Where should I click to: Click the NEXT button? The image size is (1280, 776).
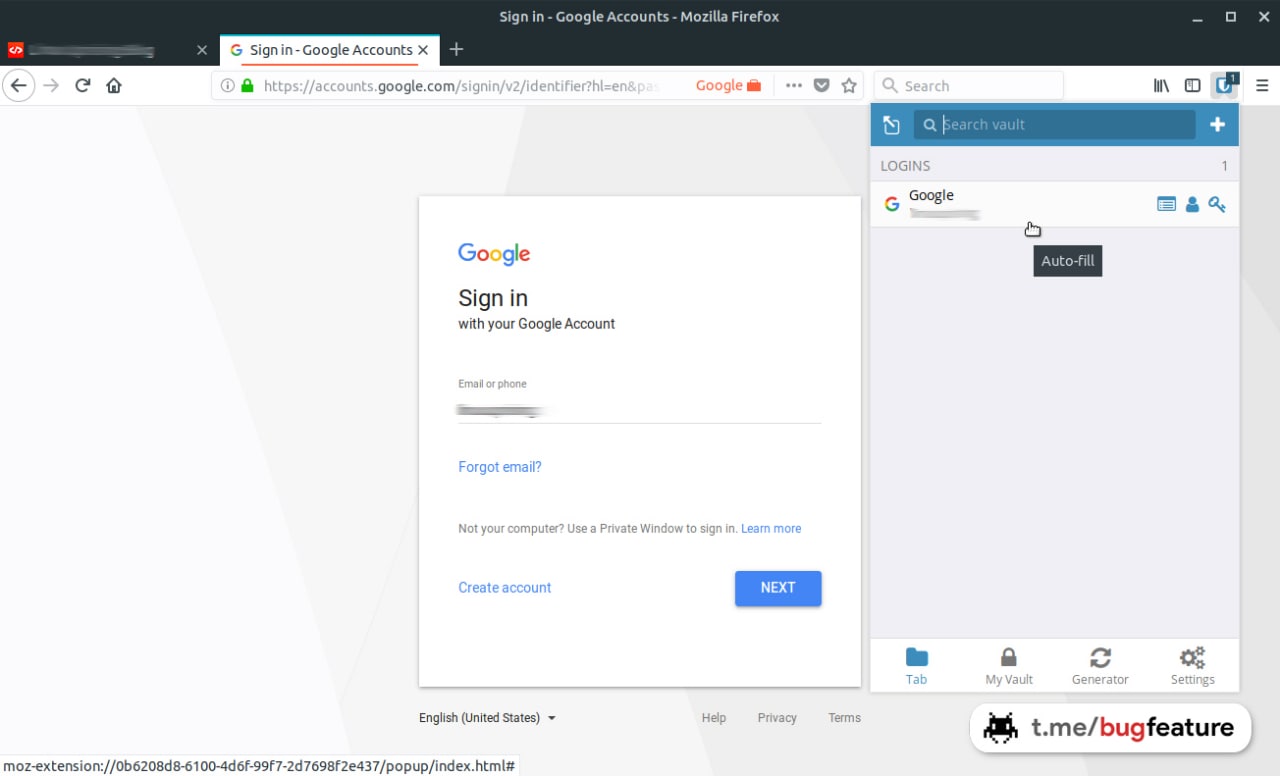tap(778, 588)
